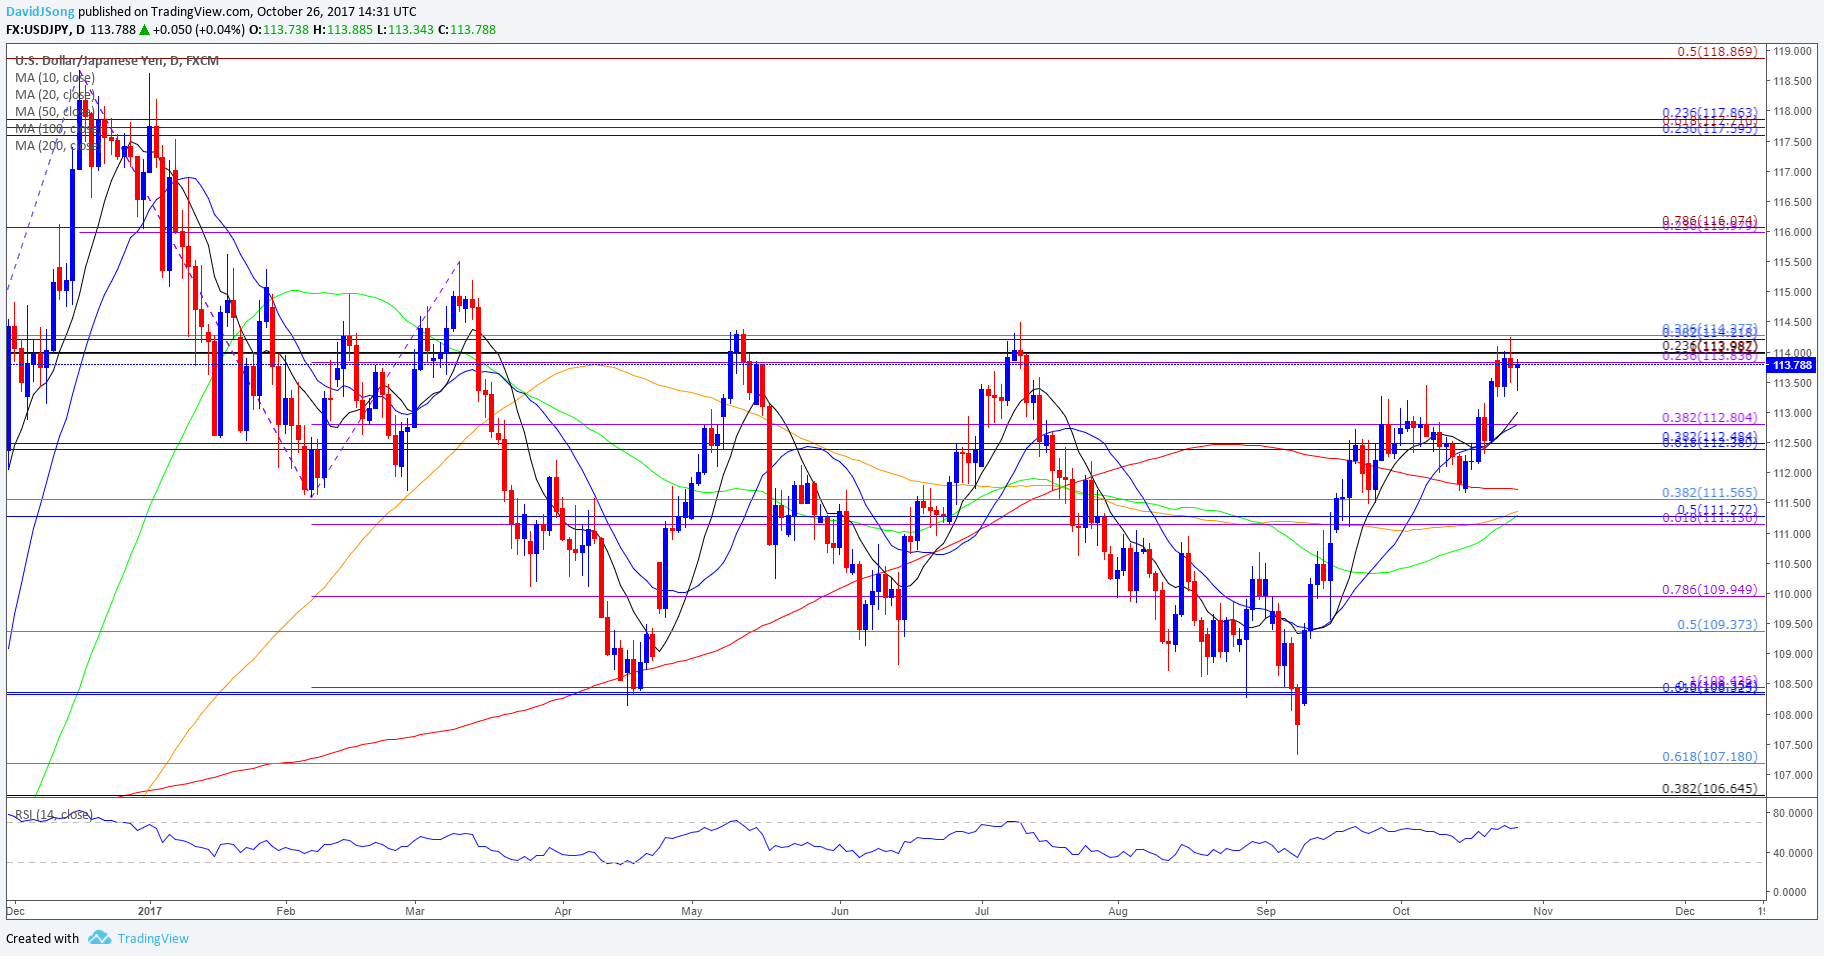Screen dimensions: 1824x956
Task: Click the Feb time axis label
Action: coord(286,911)
